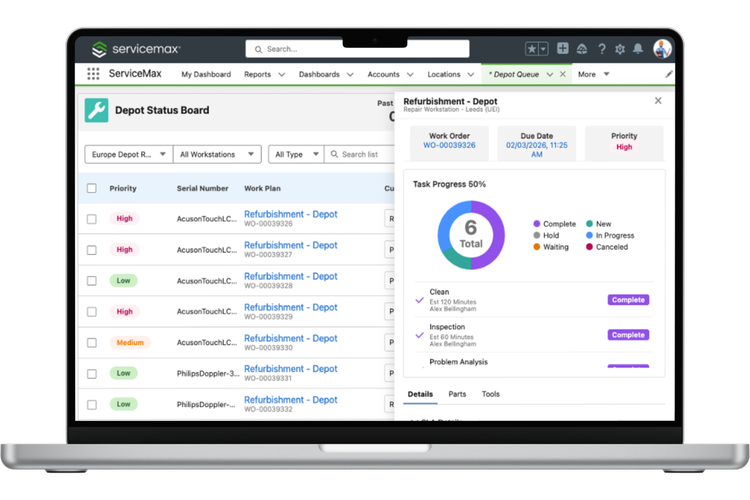
Task: Open the Help question mark icon
Action: (601, 49)
